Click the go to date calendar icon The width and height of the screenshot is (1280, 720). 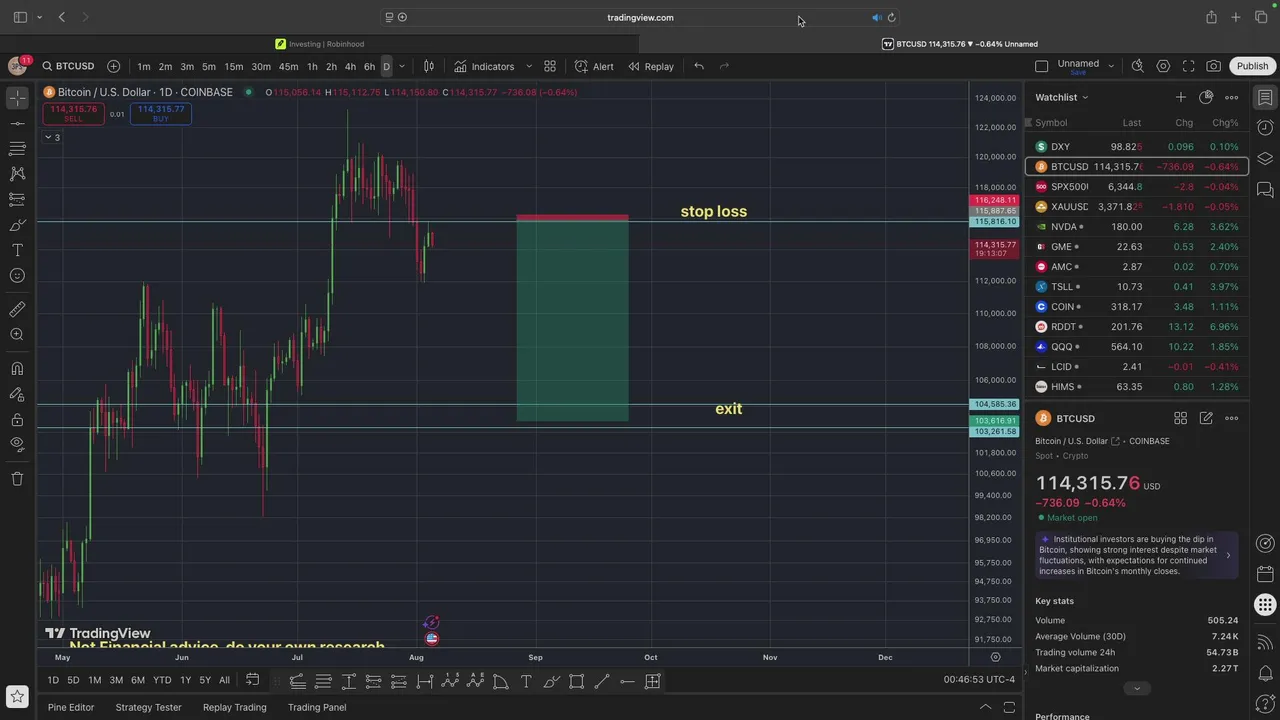pyautogui.click(x=253, y=680)
